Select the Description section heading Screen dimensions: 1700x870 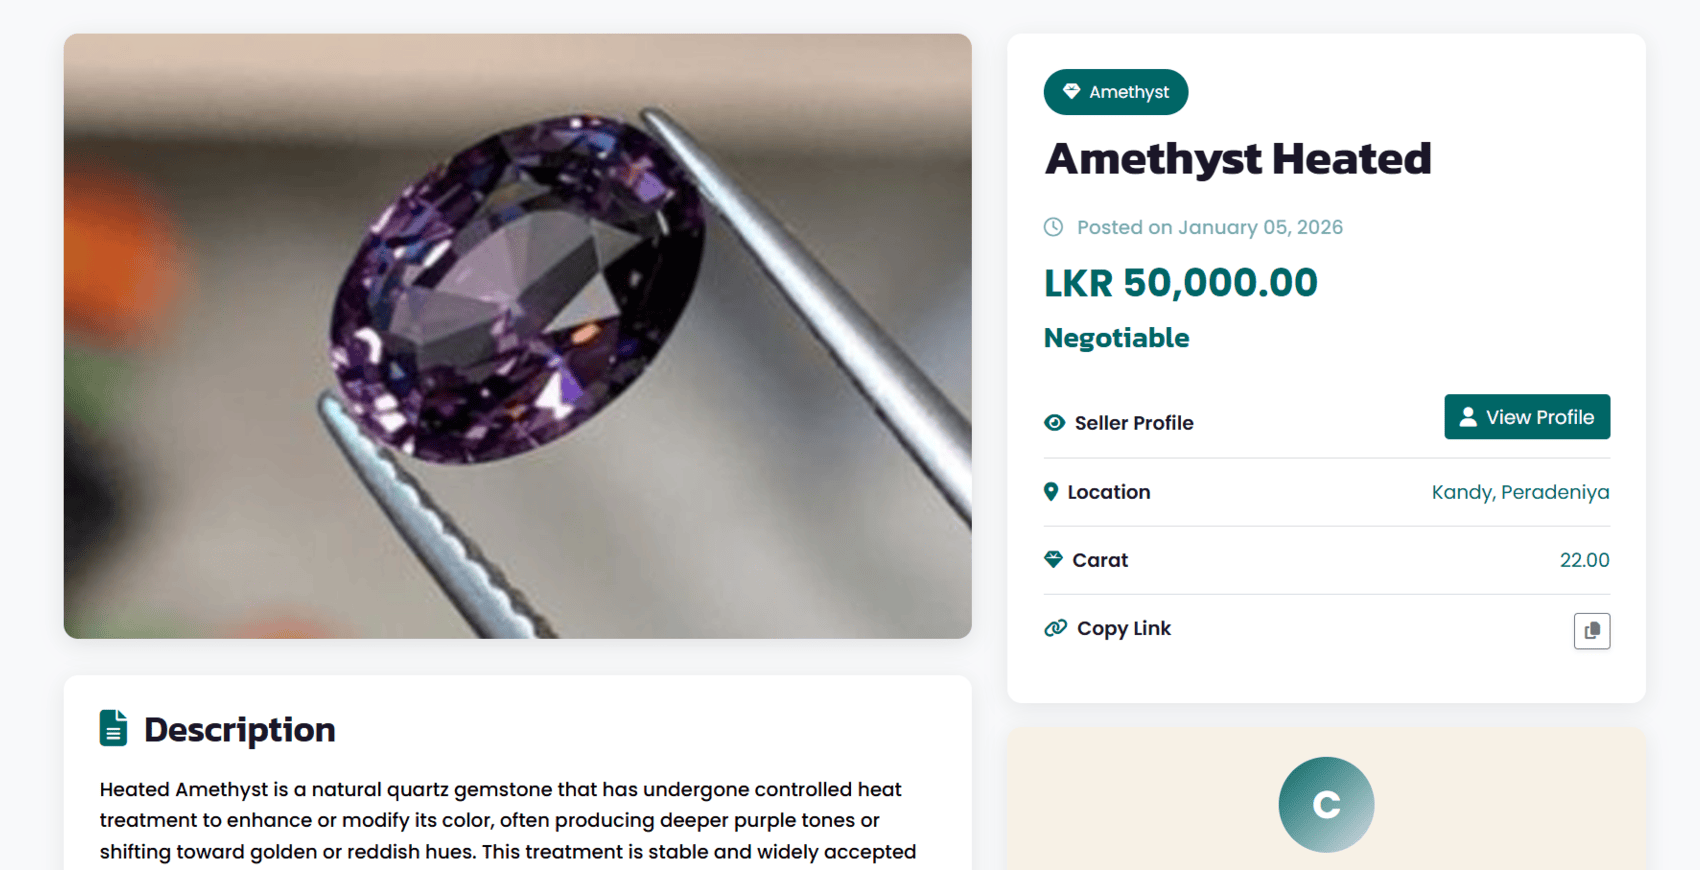(240, 729)
